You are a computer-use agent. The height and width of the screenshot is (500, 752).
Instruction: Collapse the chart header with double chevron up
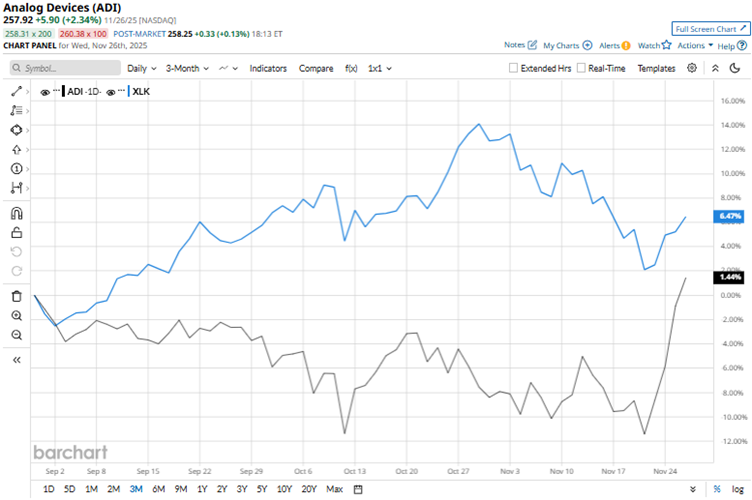coord(715,68)
